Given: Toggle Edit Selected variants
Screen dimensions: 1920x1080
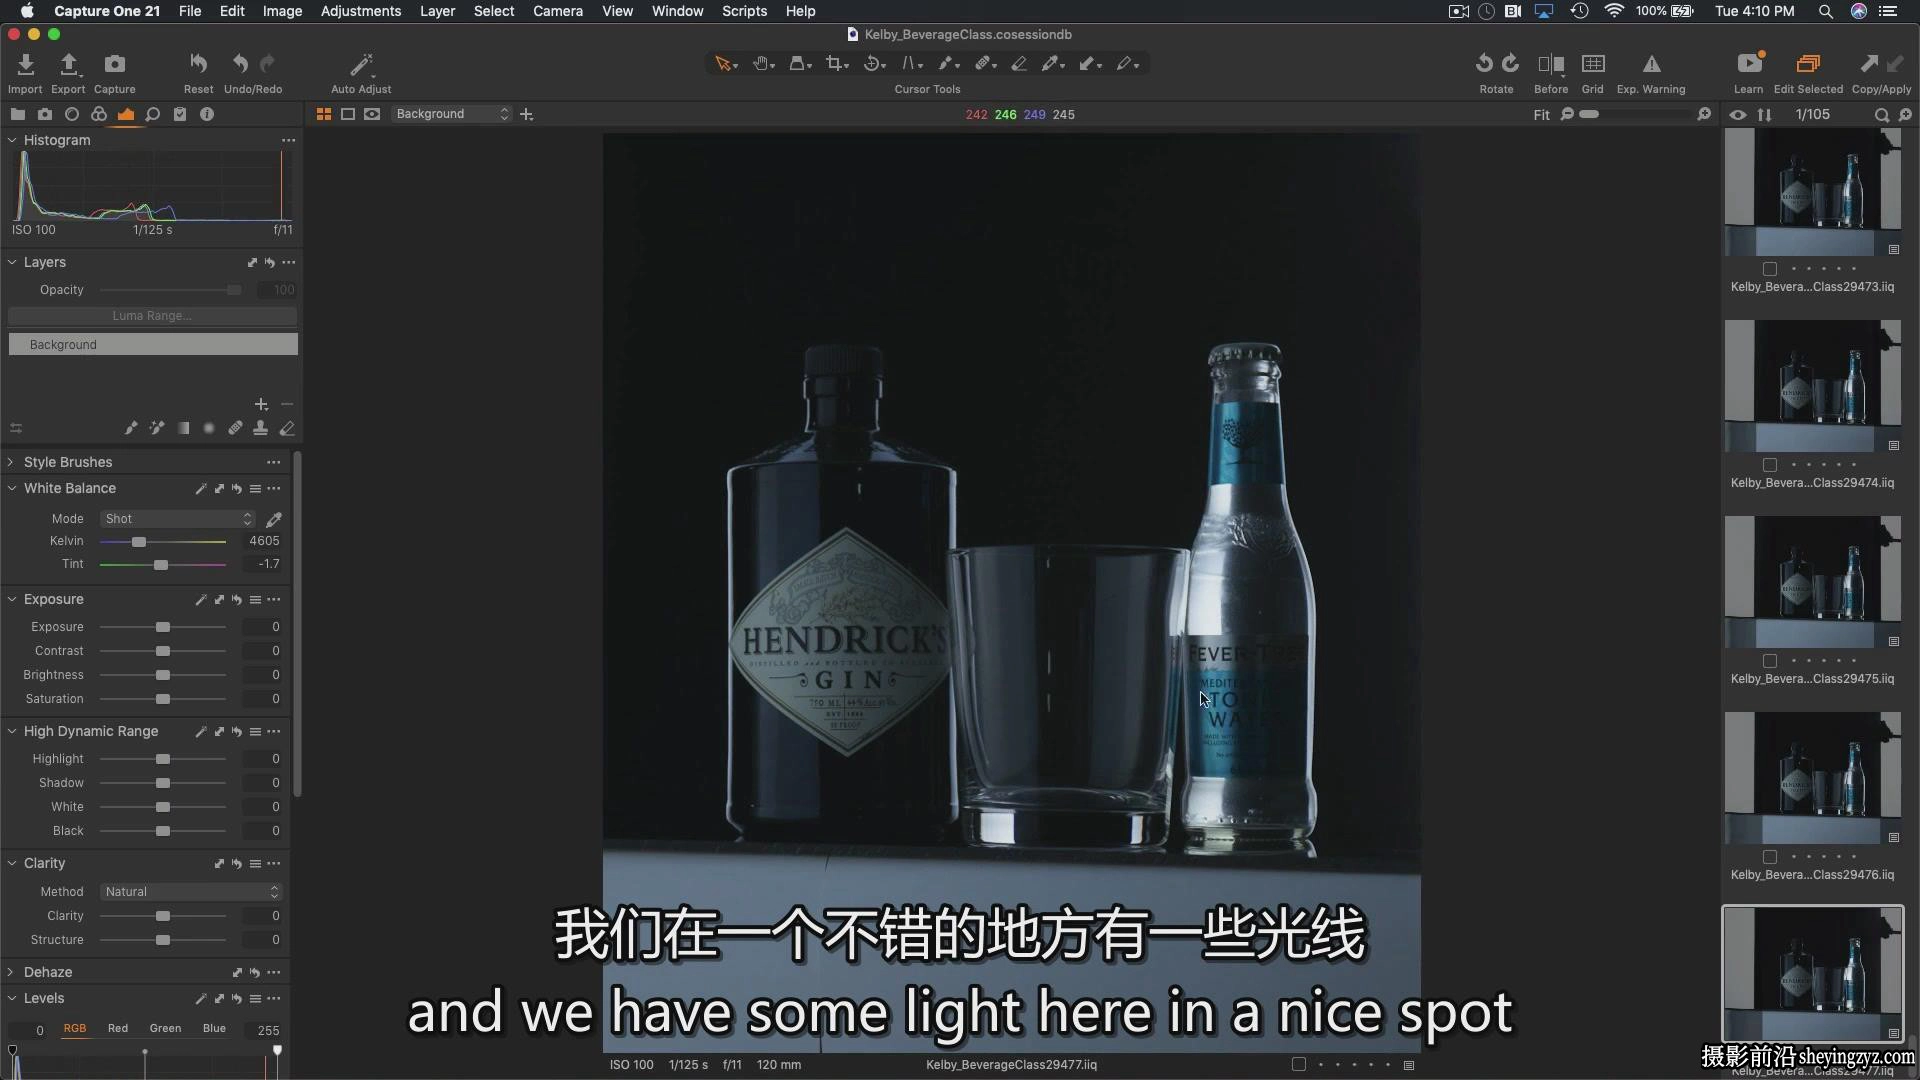Looking at the screenshot, I should 1808,64.
